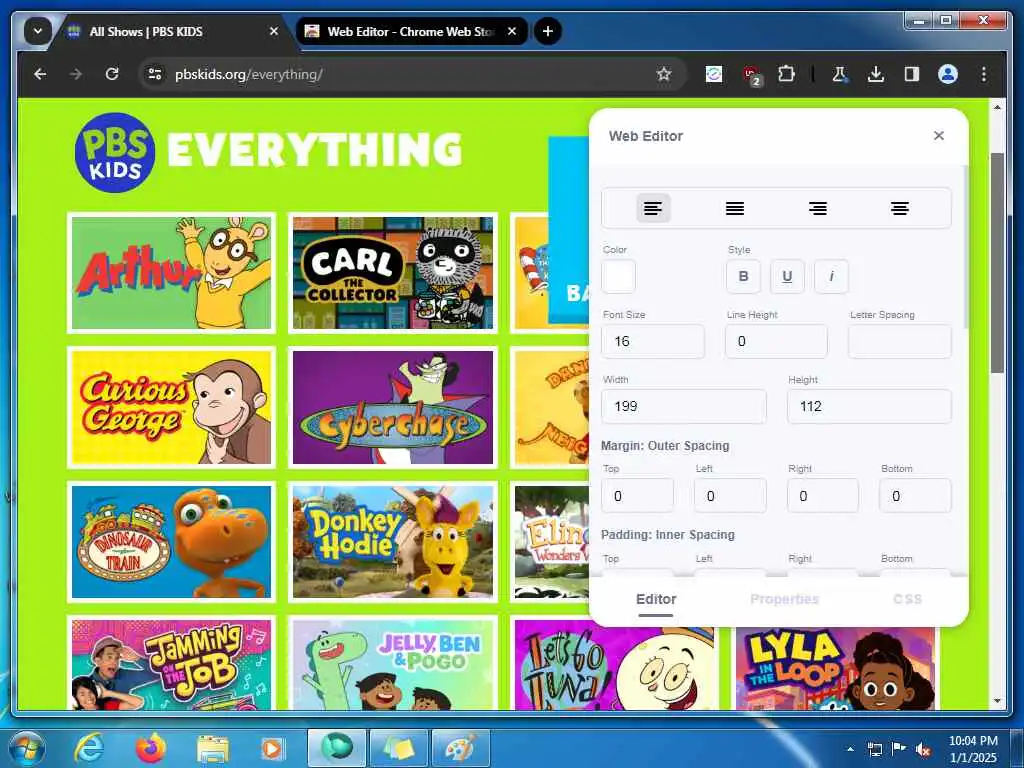Close the Web Editor panel
The height and width of the screenshot is (768, 1024).
coord(938,135)
